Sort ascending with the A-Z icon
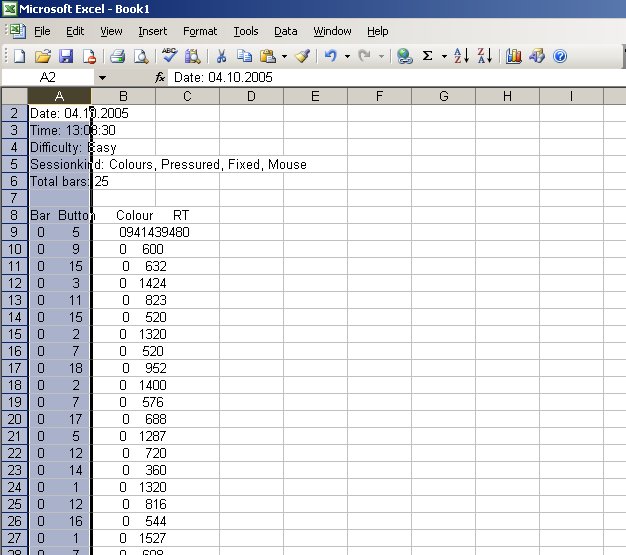 461,56
